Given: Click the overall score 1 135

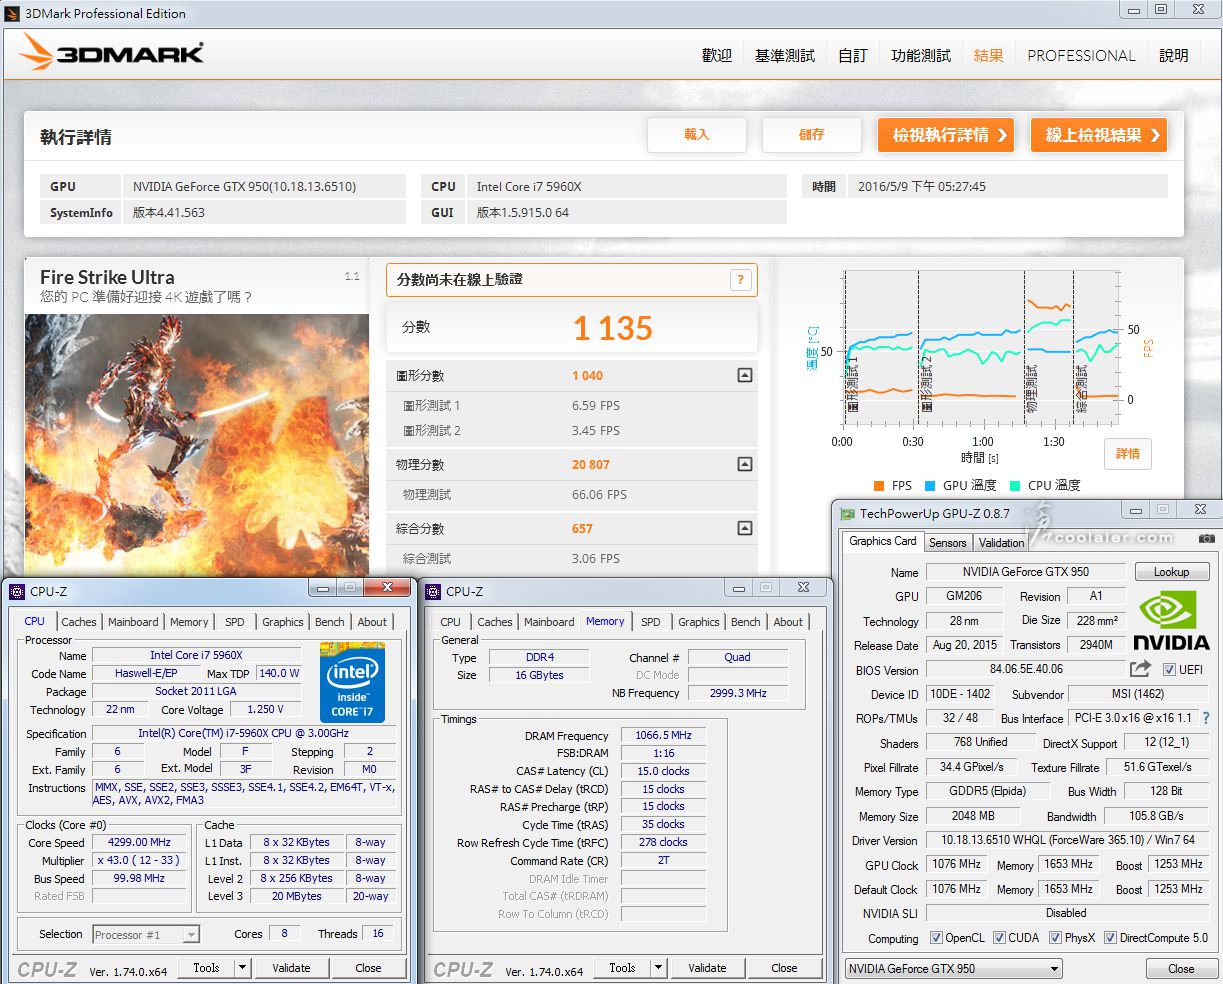Looking at the screenshot, I should coord(612,328).
